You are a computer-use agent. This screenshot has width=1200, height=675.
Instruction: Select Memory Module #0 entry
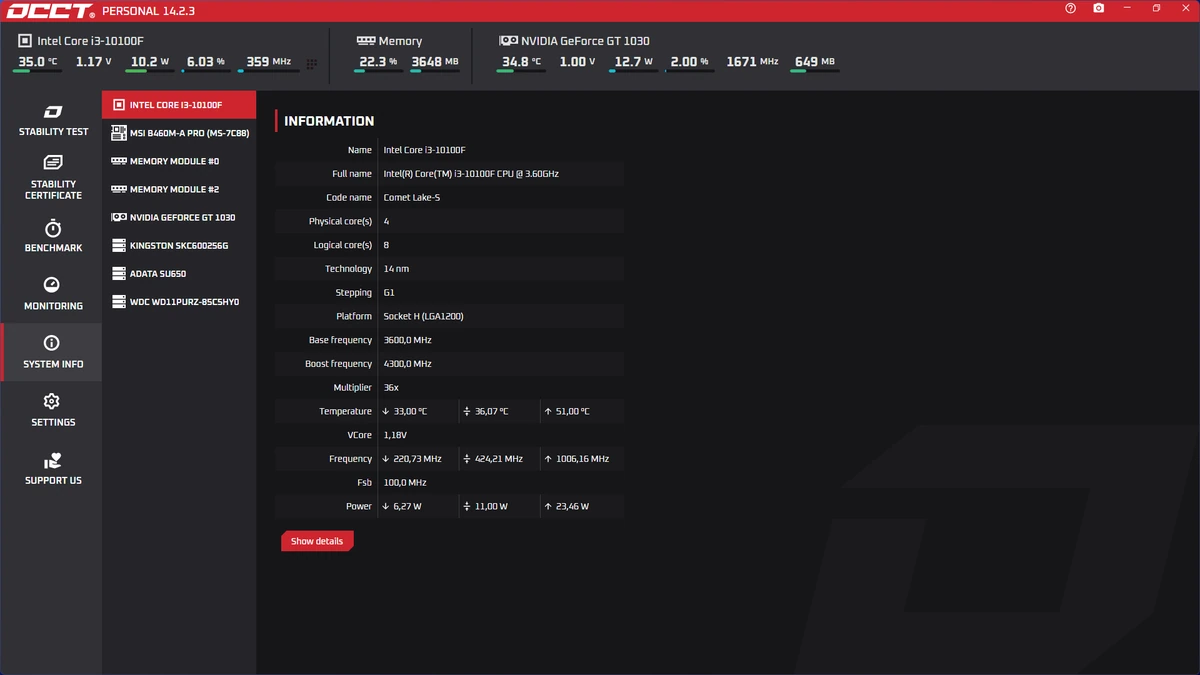pyautogui.click(x=179, y=161)
